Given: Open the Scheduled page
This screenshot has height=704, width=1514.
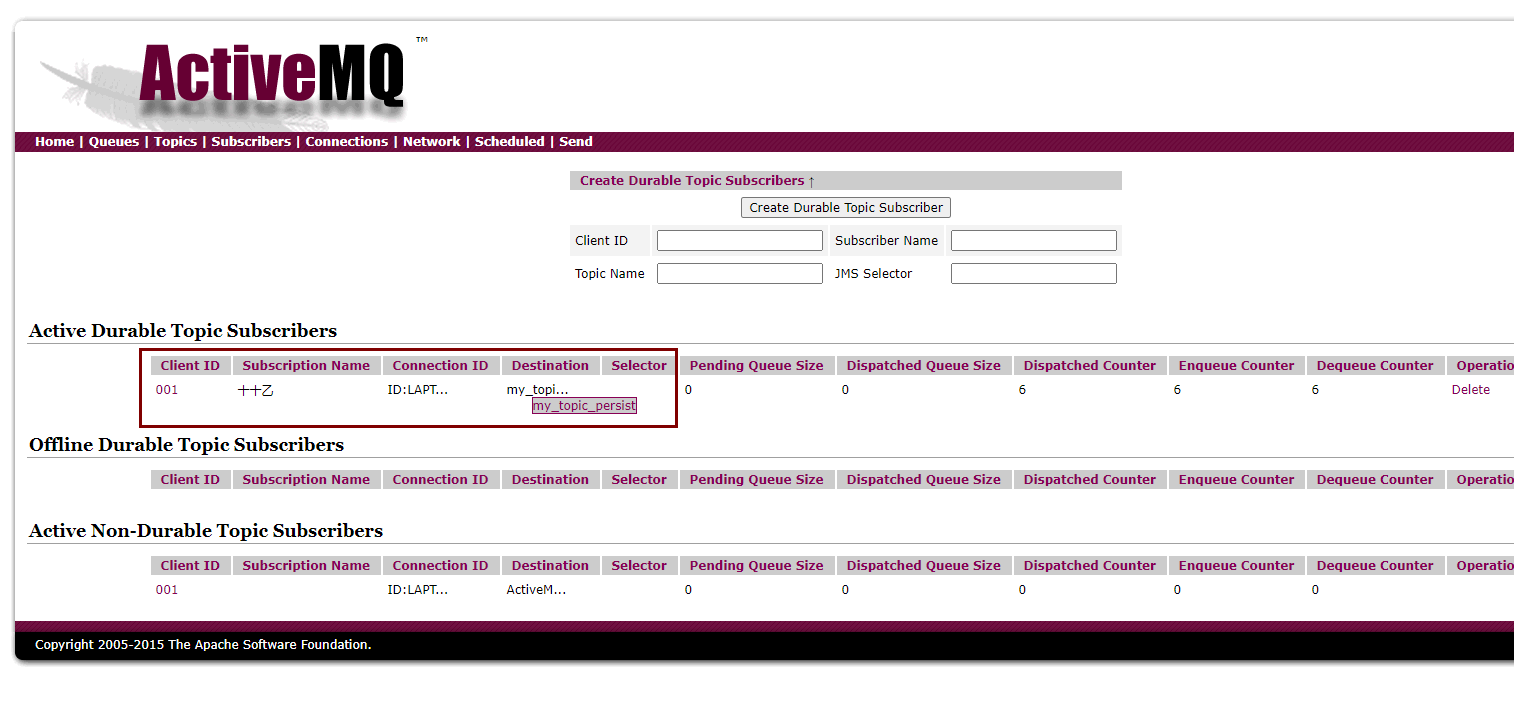Looking at the screenshot, I should (510, 142).
